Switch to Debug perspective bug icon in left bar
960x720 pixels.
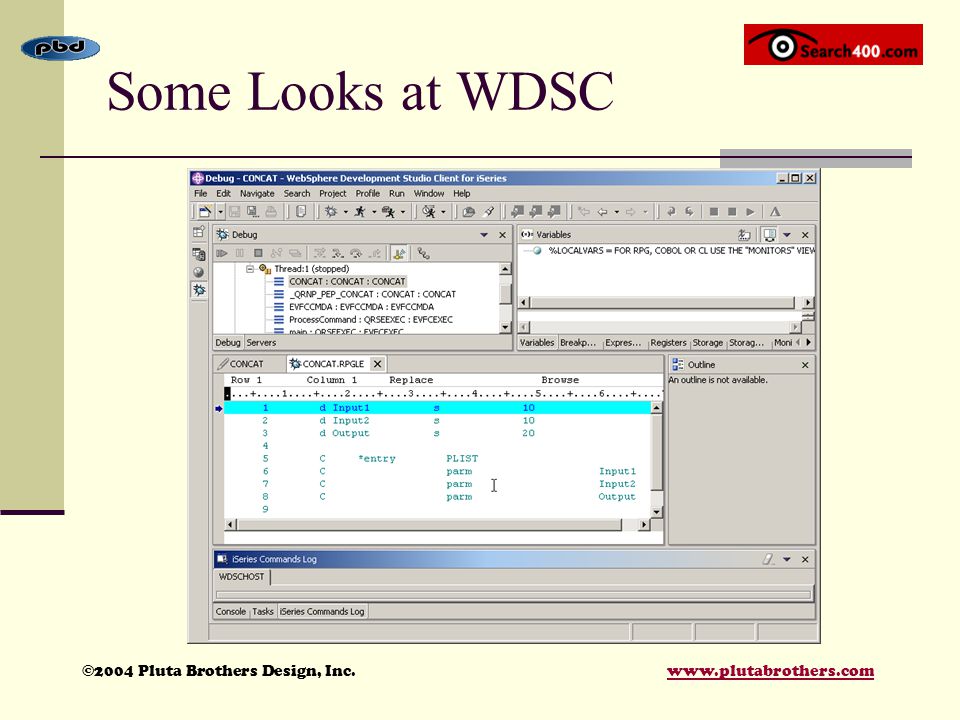(x=199, y=290)
